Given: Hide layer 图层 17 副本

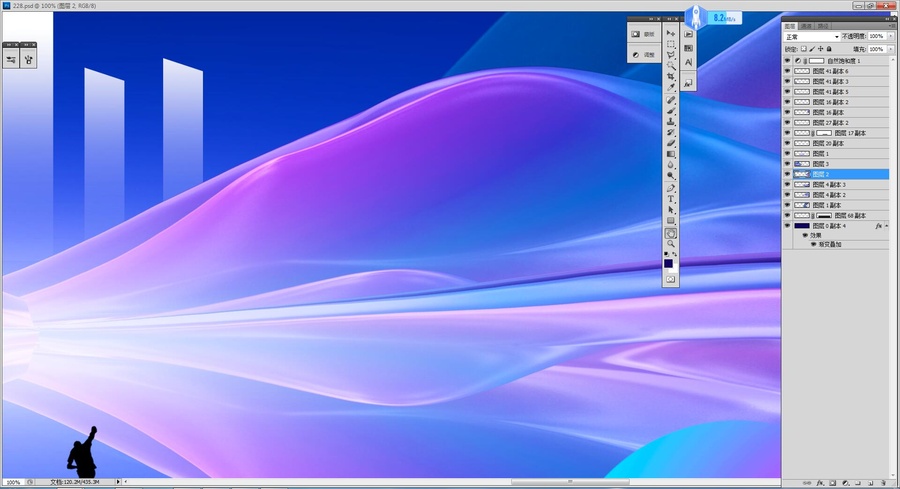Looking at the screenshot, I should pos(788,133).
